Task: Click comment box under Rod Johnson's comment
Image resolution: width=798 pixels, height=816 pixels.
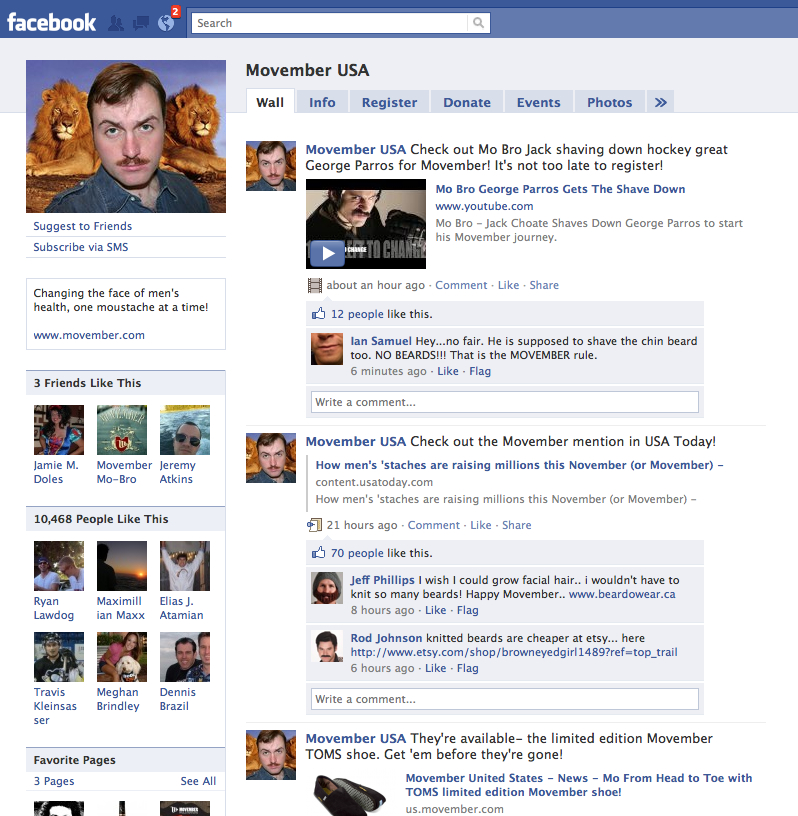Action: tap(504, 699)
